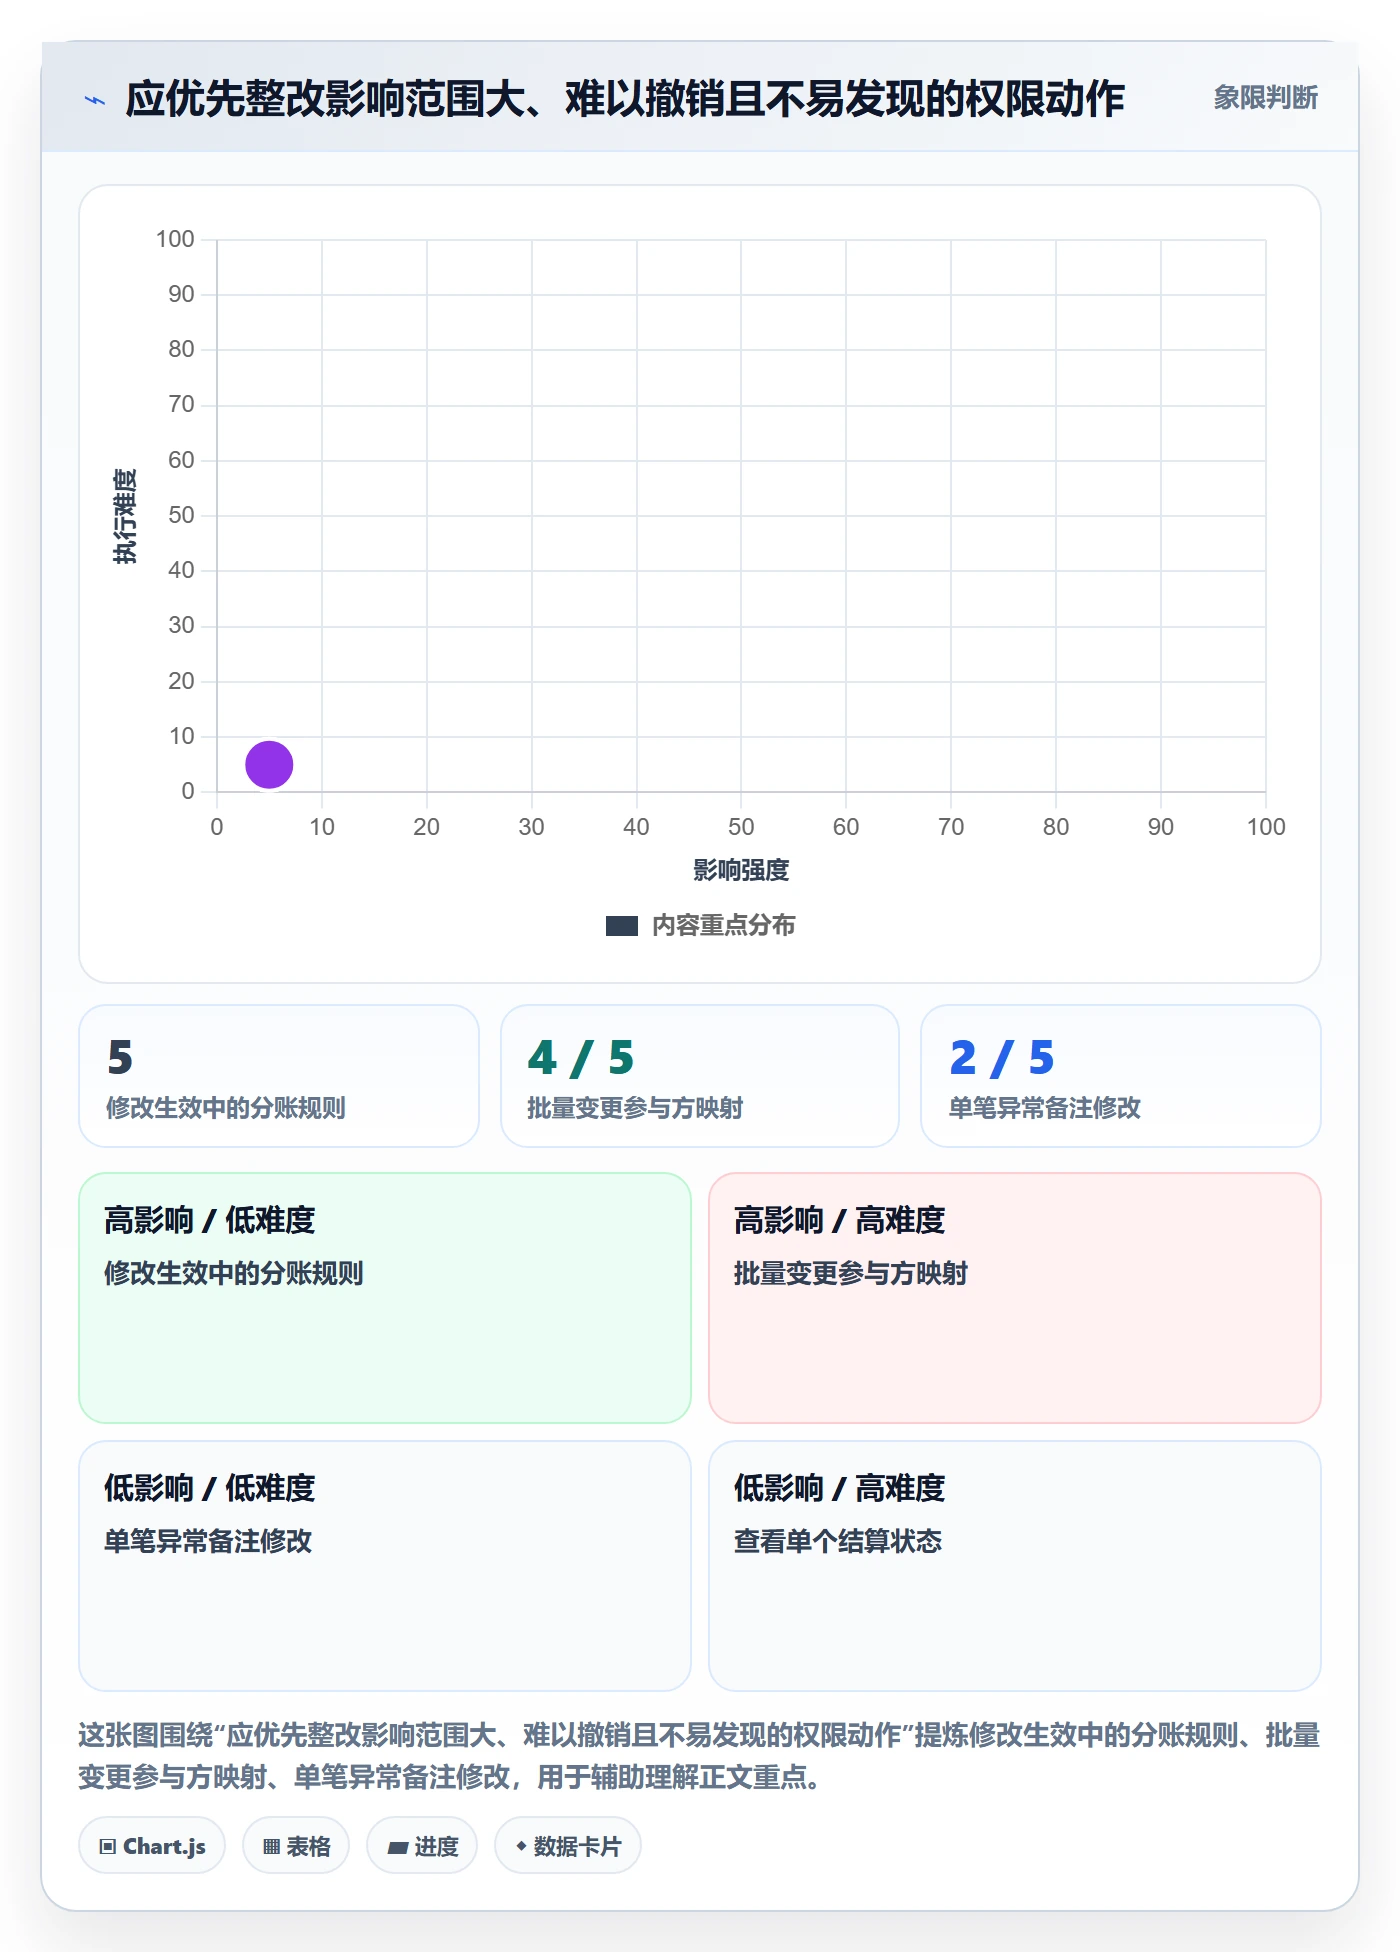Viewport: 1400px width, 1952px height.
Task: Open the 低影响 / 低难度 quadrant heading
Action: 210,1488
